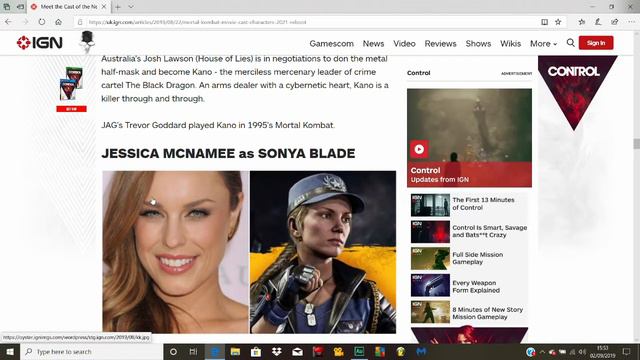Image resolution: width=640 pixels, height=360 pixels.
Task: Click the browser Back arrow
Action: [x=9, y=22]
